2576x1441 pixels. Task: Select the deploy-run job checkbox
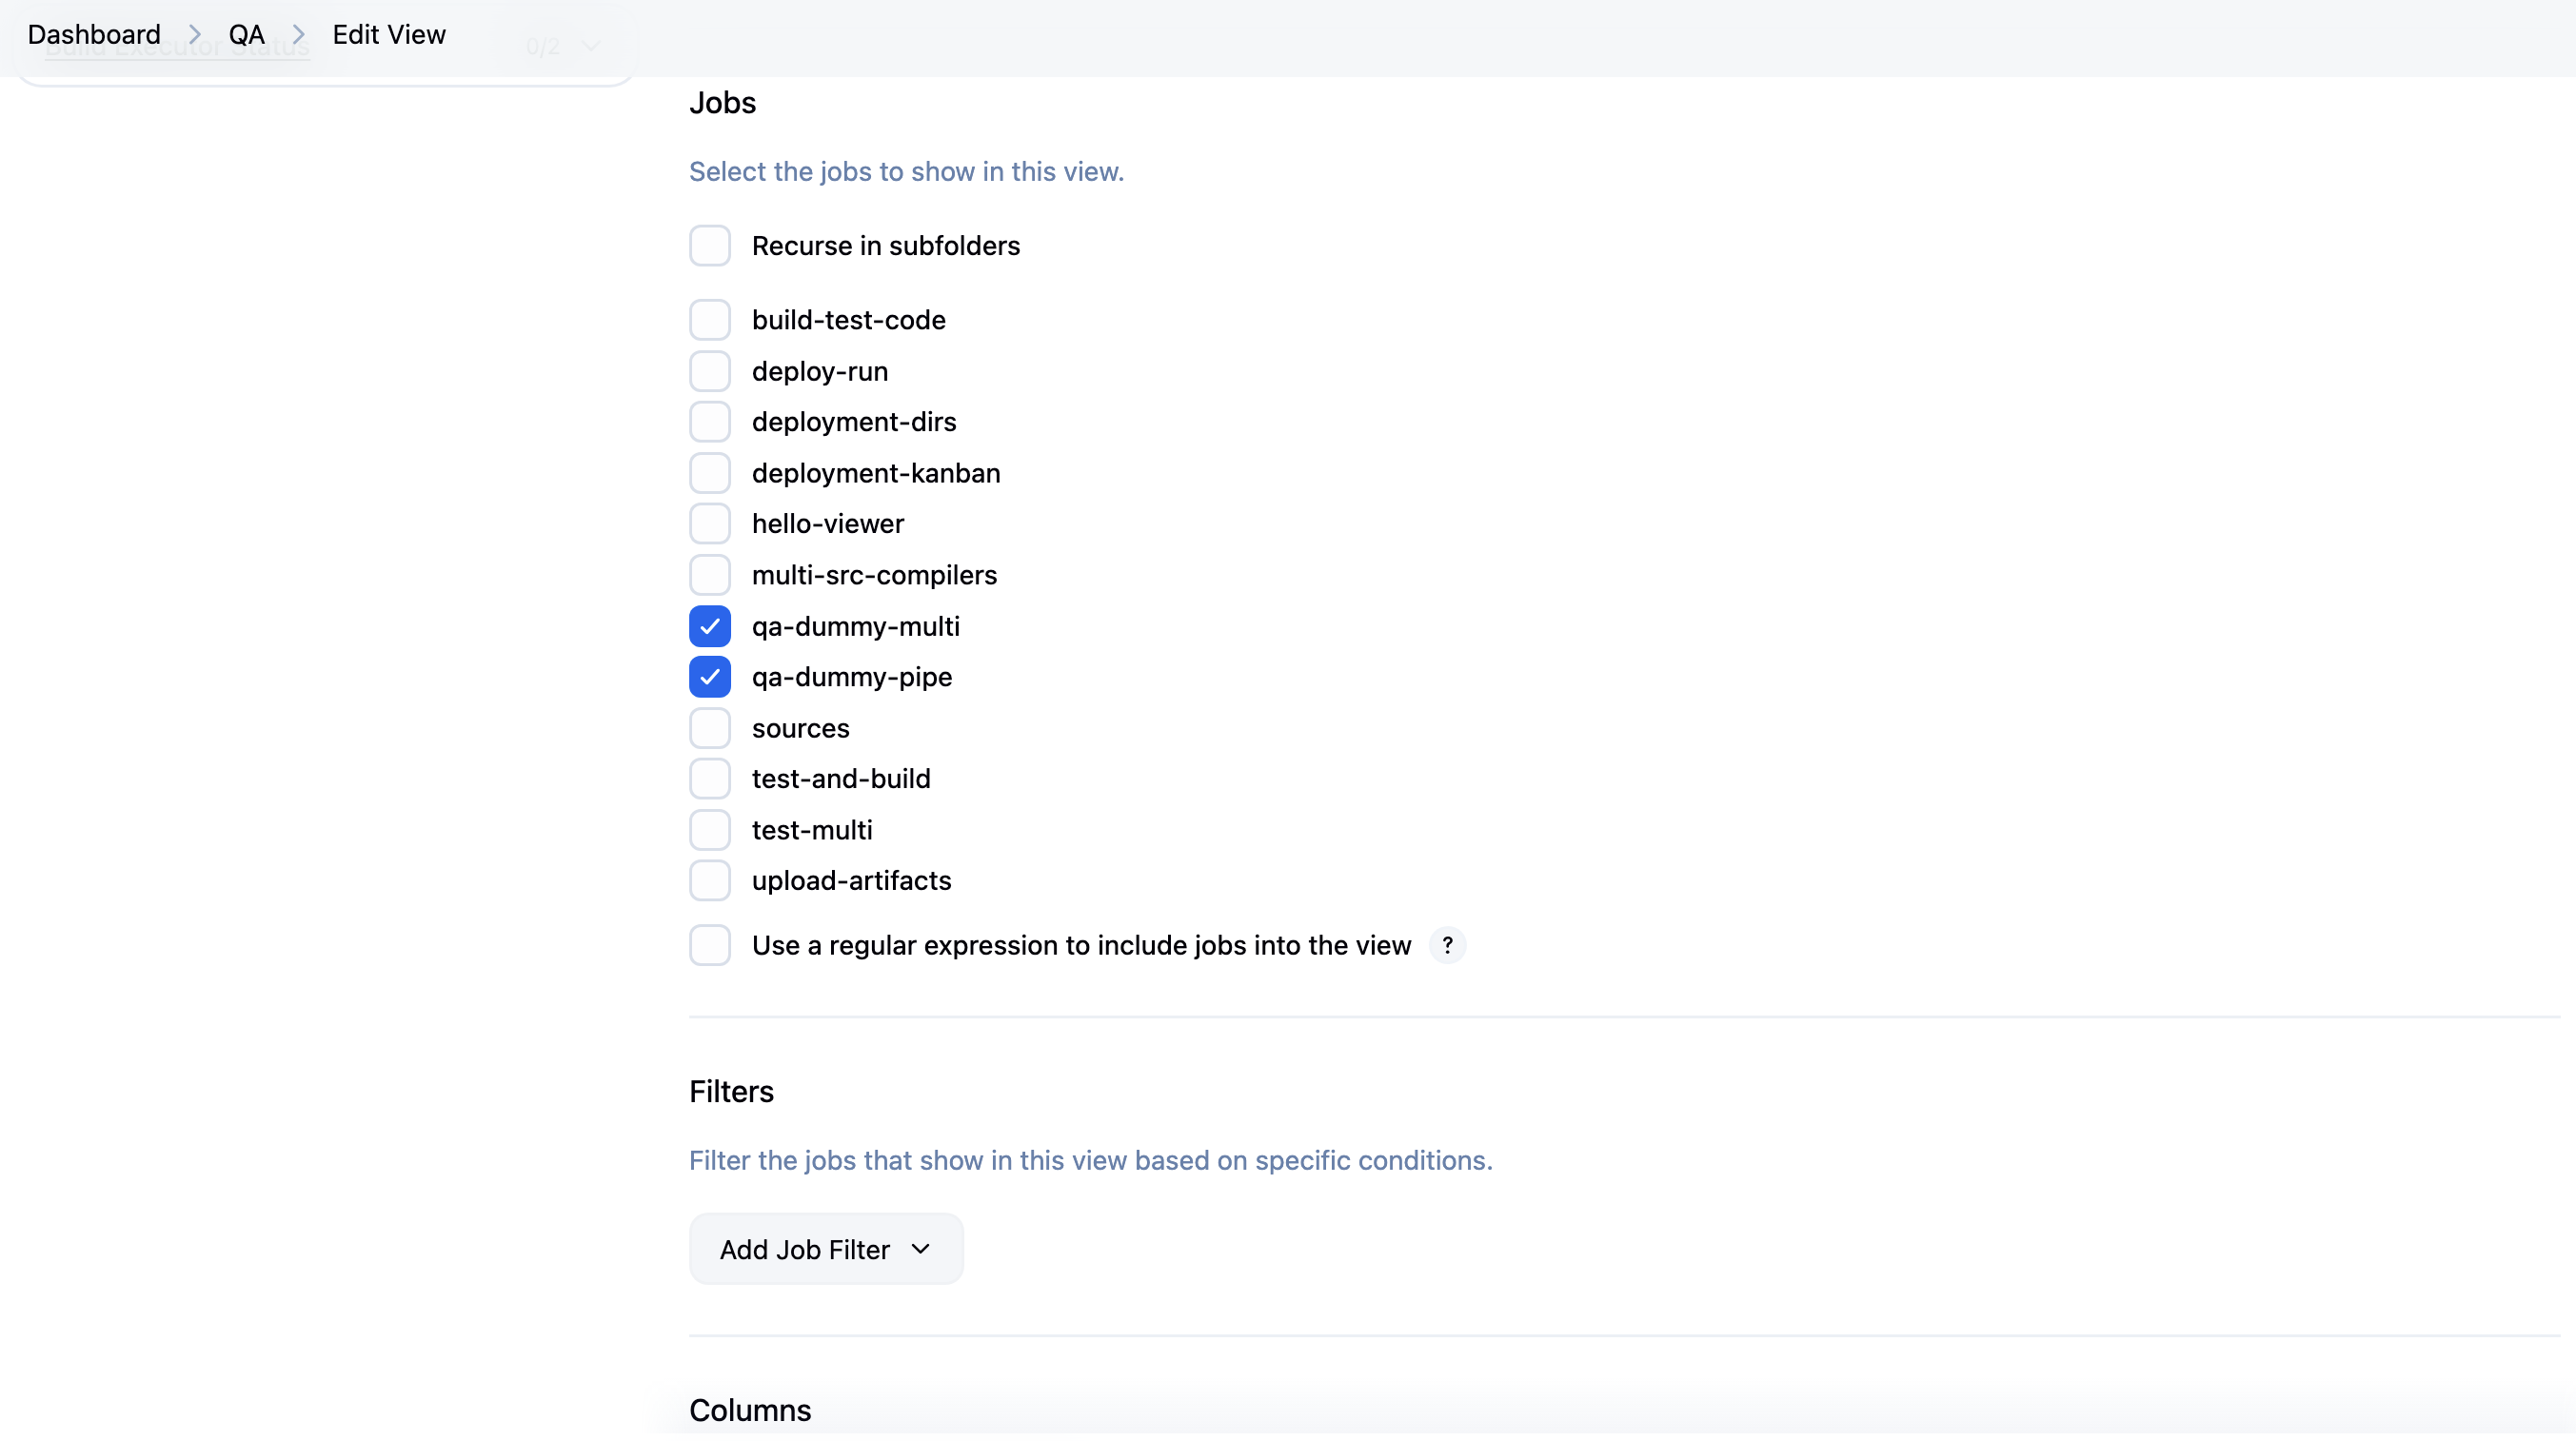(x=710, y=371)
